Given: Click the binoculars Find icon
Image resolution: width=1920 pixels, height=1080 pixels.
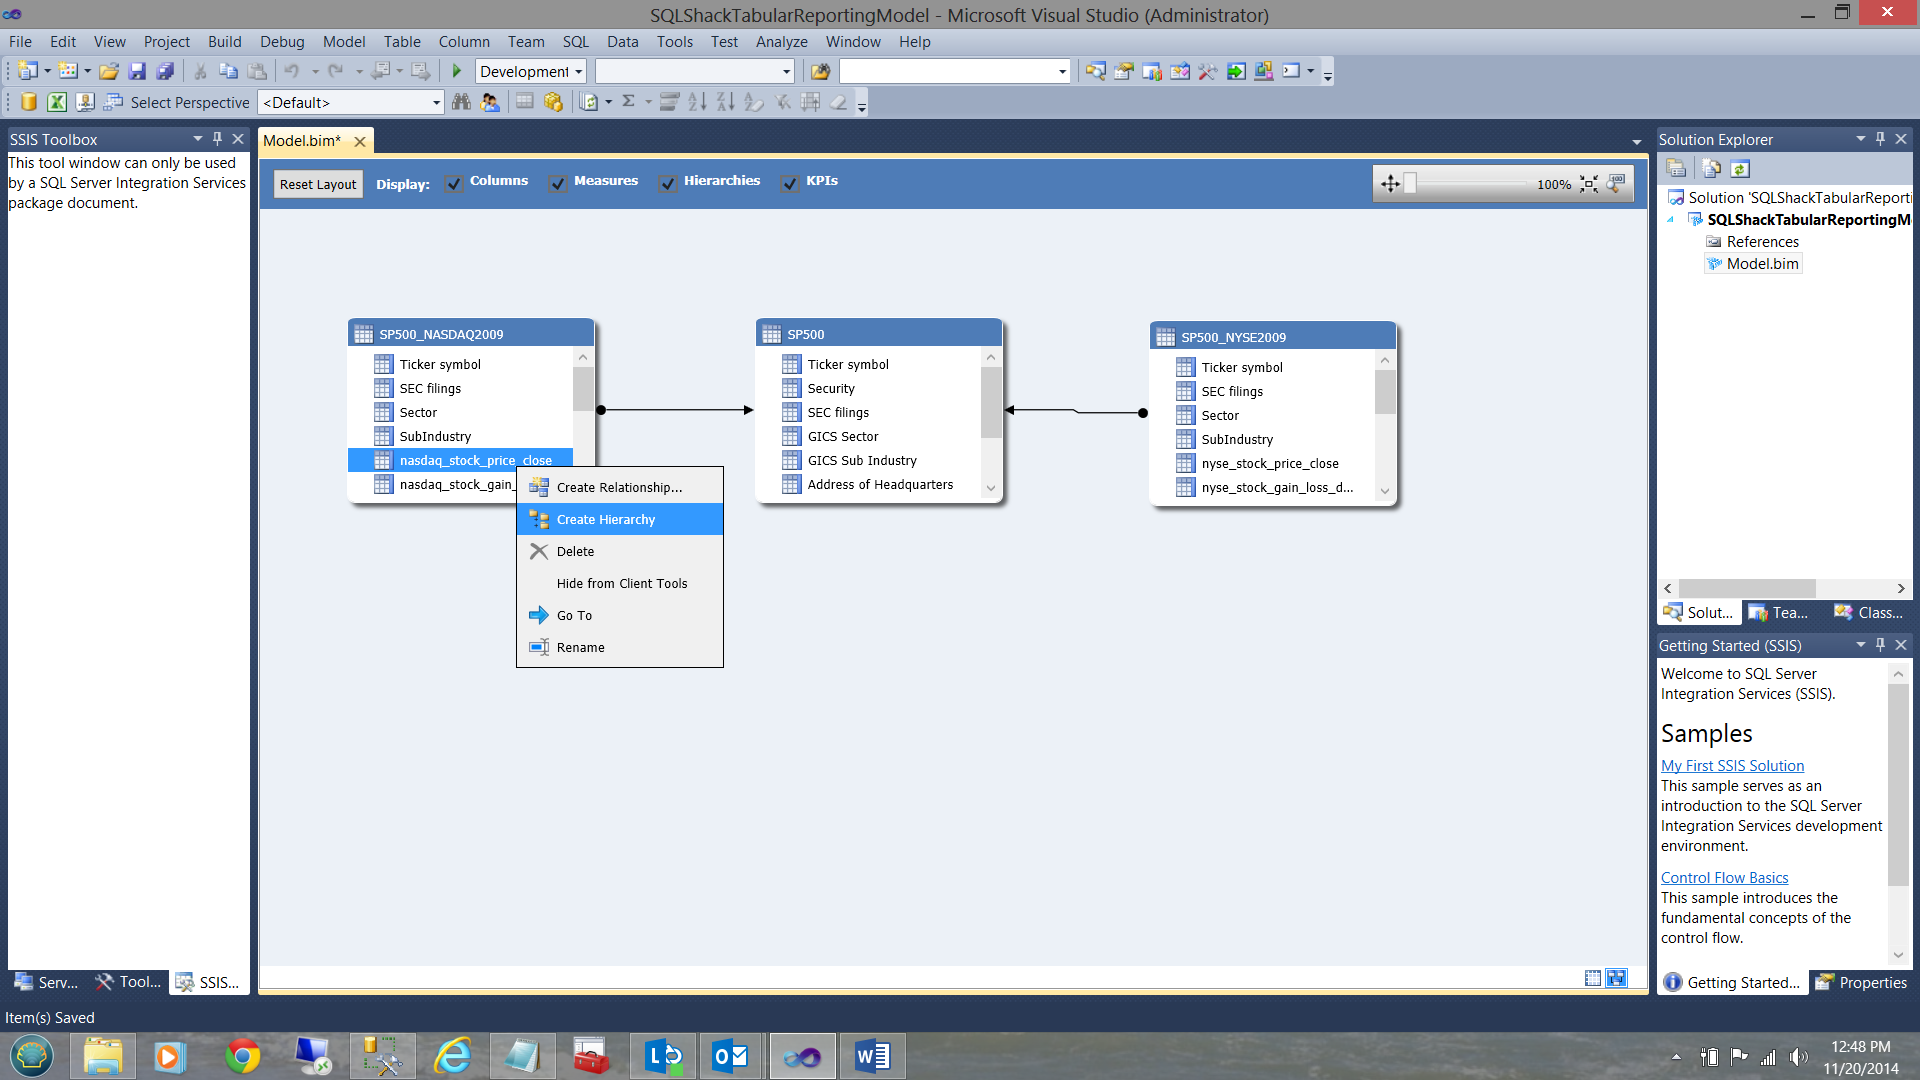Looking at the screenshot, I should coord(461,102).
